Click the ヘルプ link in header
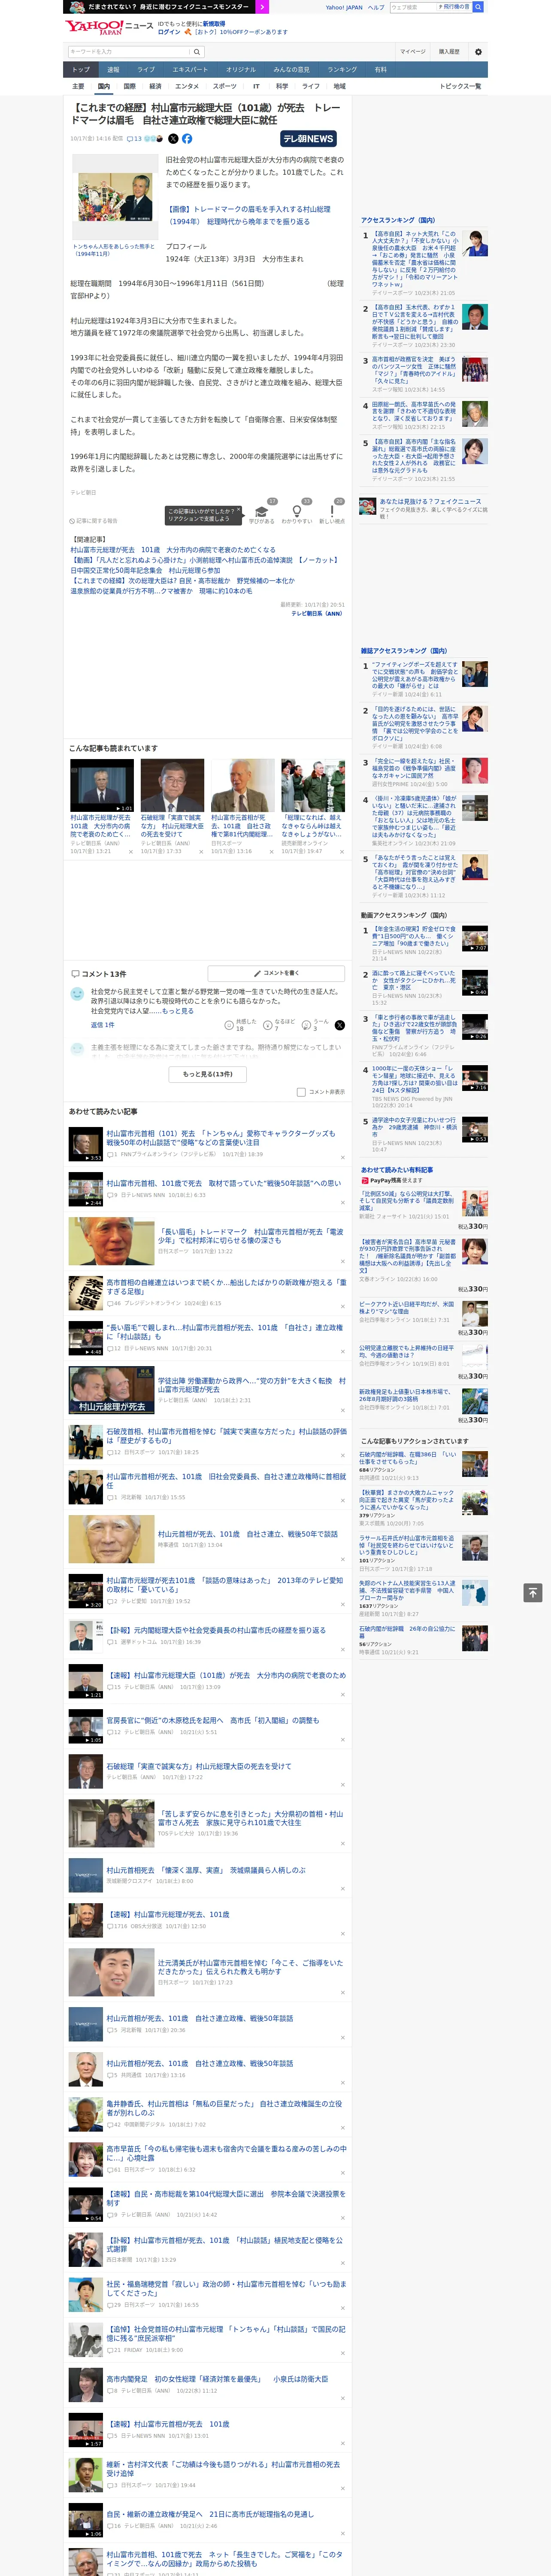The image size is (551, 2576). point(376,7)
